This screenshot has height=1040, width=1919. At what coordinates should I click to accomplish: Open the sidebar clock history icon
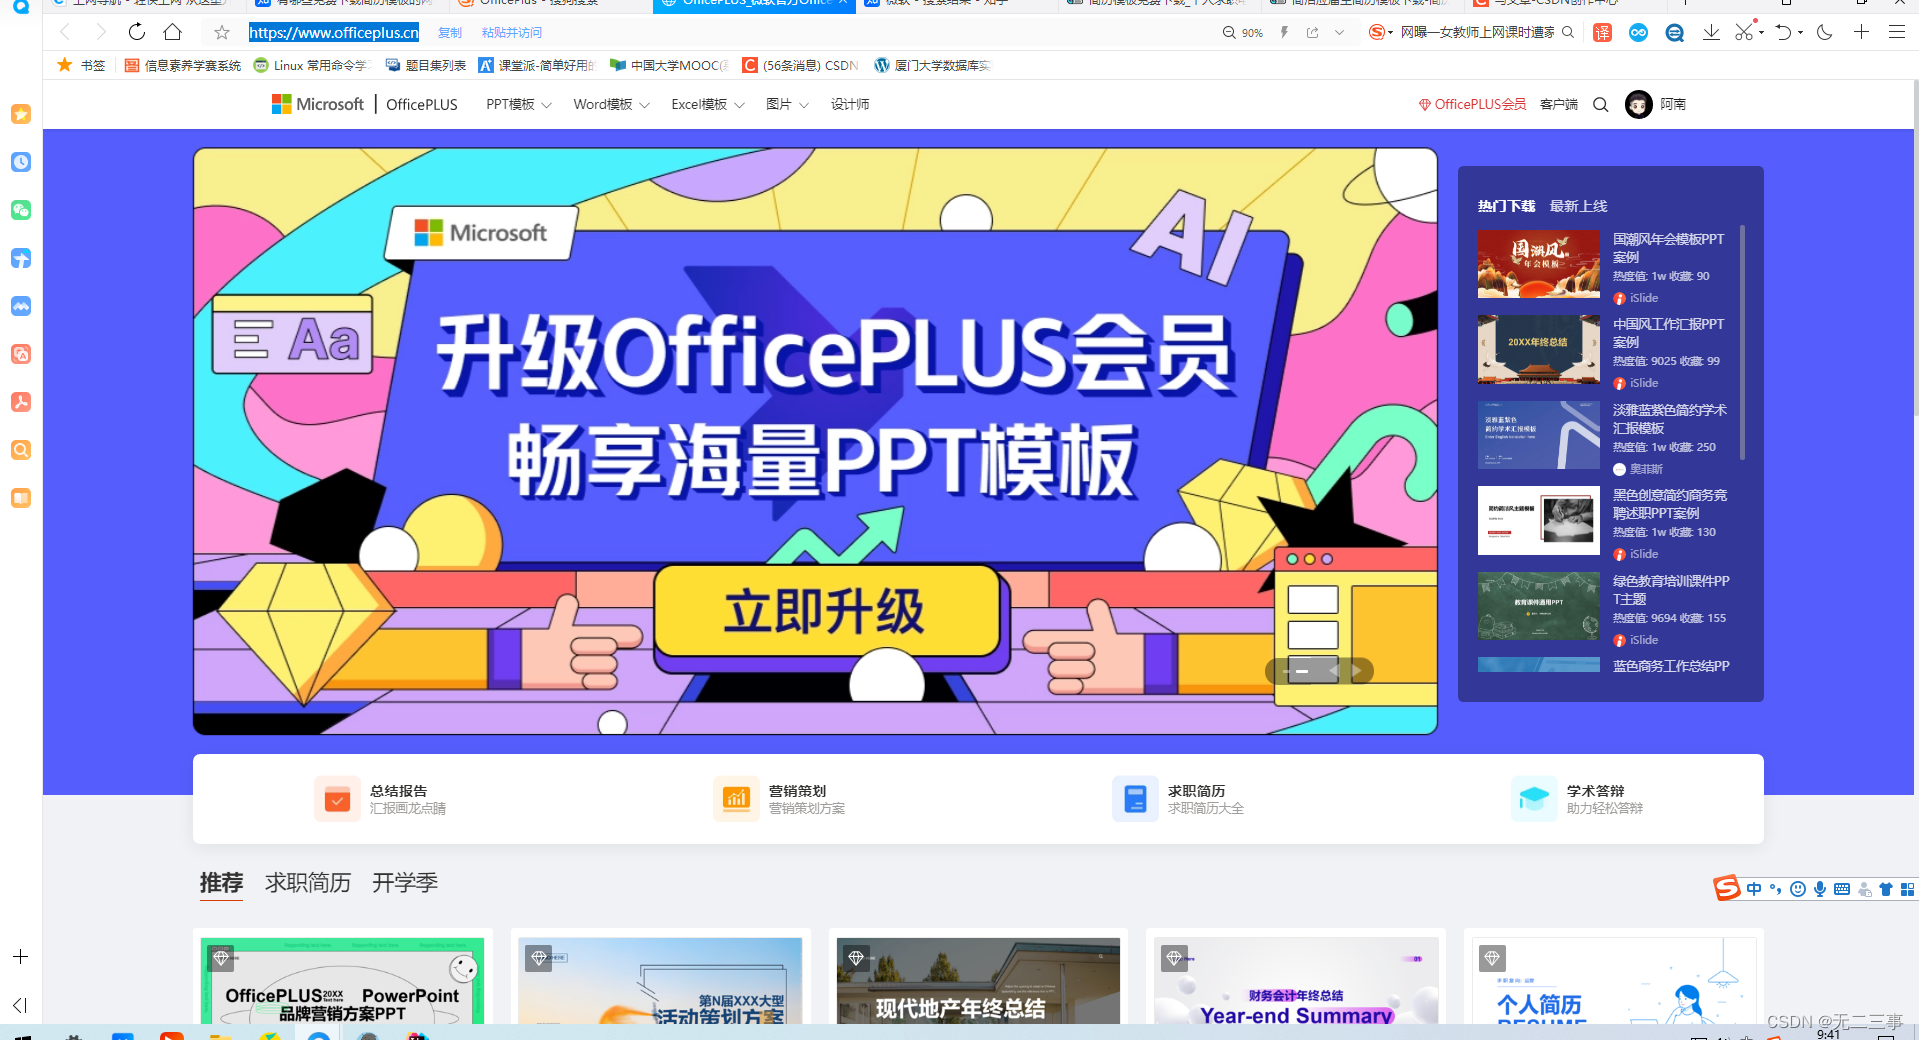[21, 162]
